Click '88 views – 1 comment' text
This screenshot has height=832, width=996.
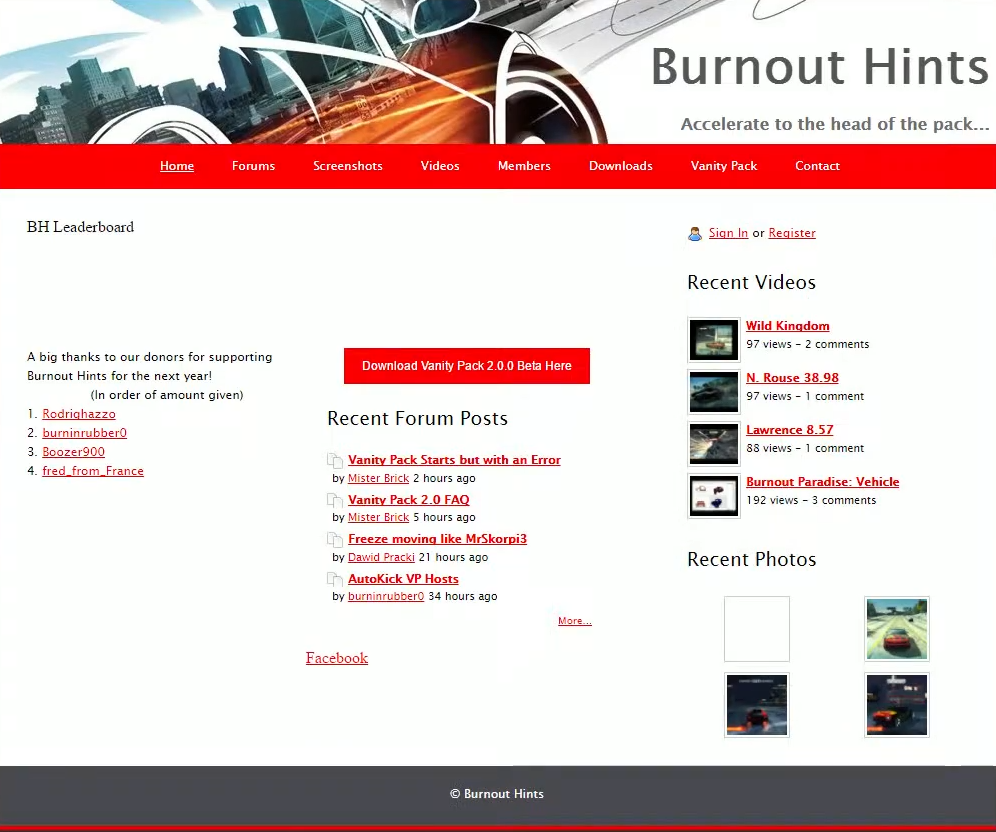point(805,448)
